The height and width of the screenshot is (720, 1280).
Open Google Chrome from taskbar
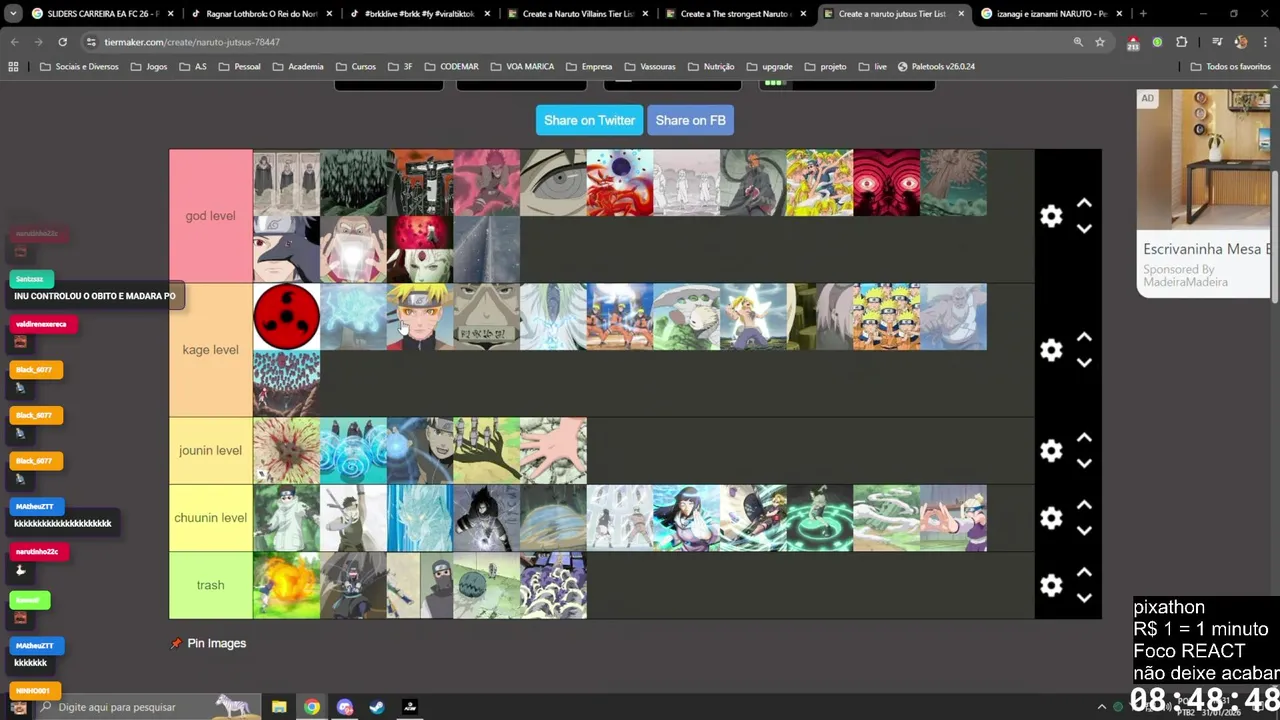point(312,707)
